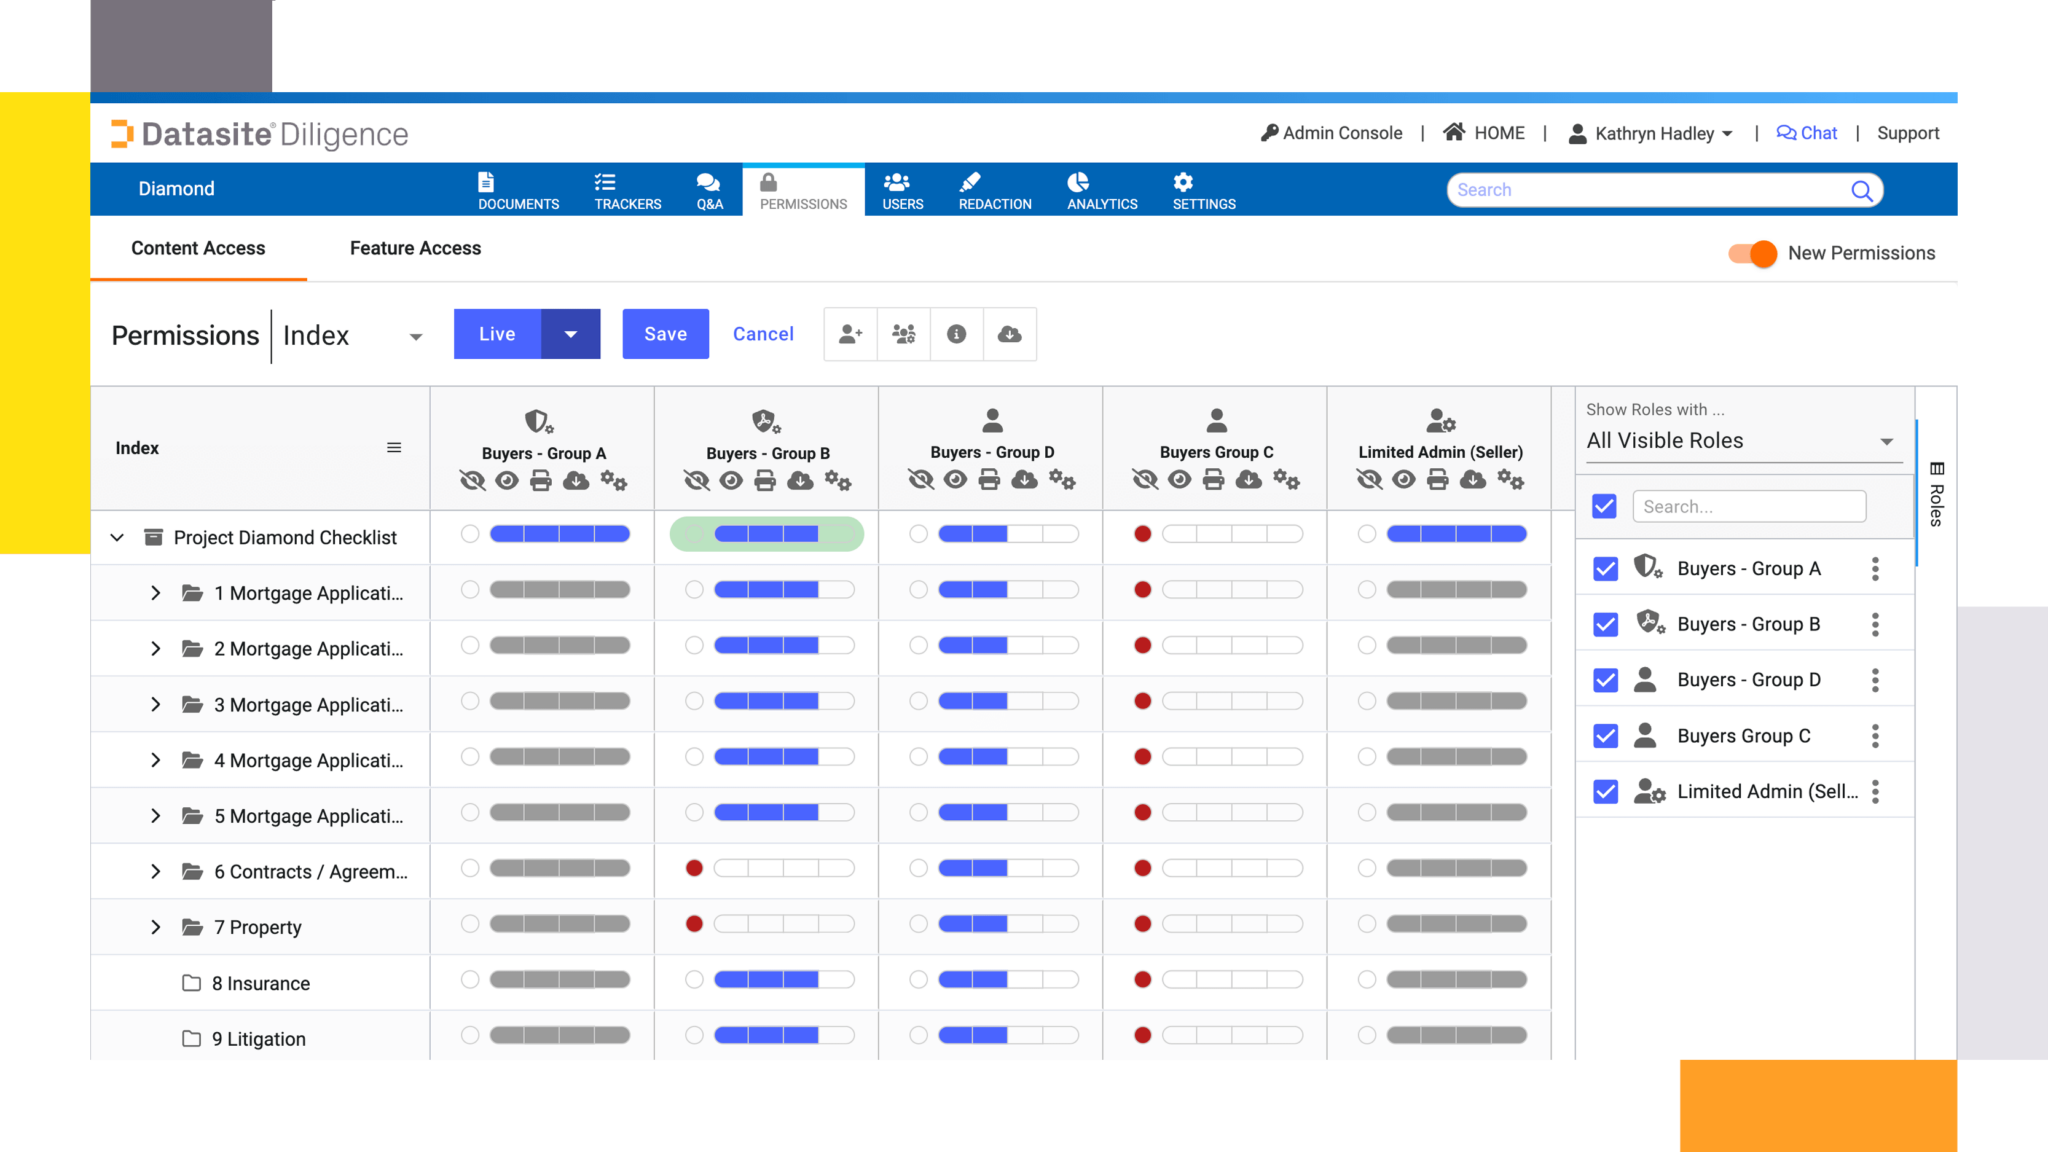Open the Redaction section in the navigation bar

tap(994, 189)
